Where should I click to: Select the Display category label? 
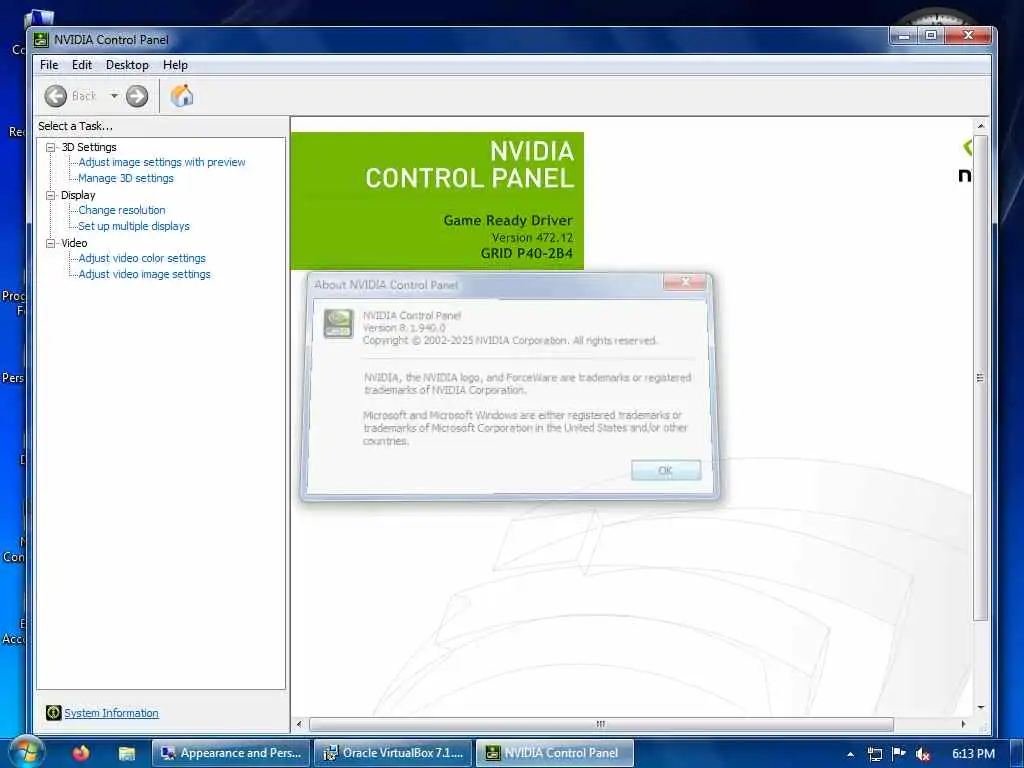click(78, 195)
